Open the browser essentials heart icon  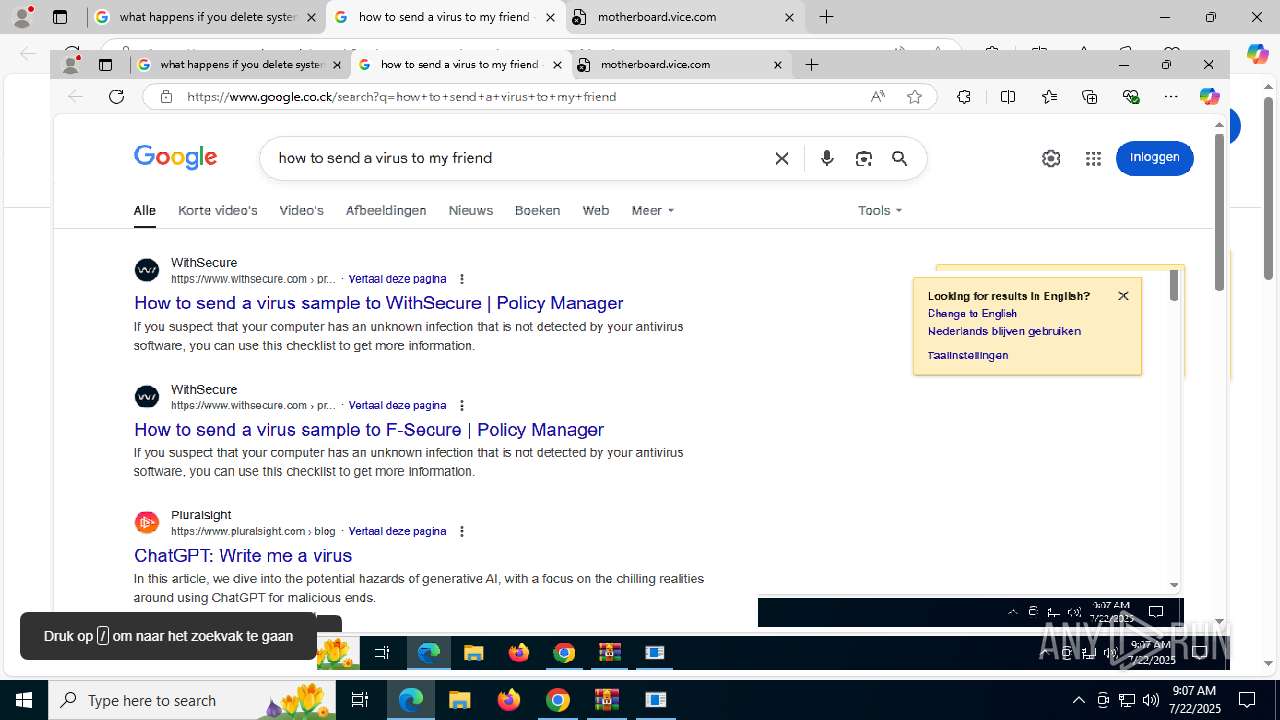coord(1131,96)
